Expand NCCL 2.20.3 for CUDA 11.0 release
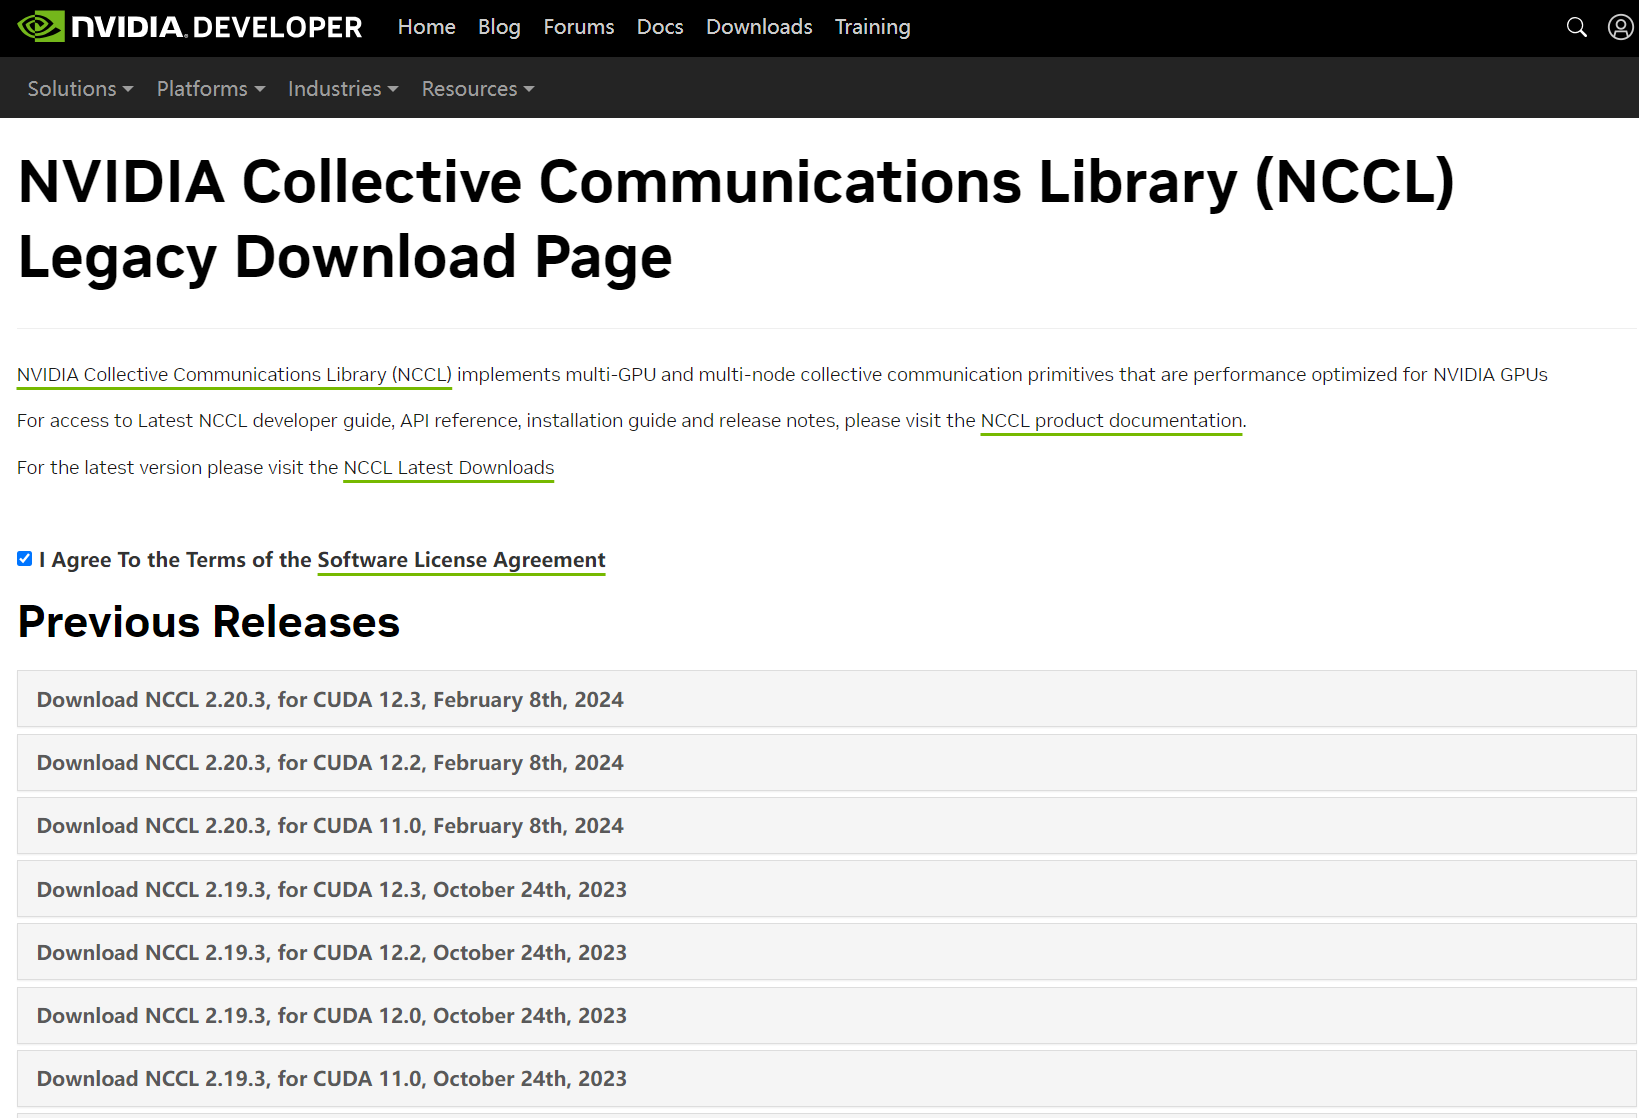Viewport: 1639px width, 1118px height. tap(827, 825)
